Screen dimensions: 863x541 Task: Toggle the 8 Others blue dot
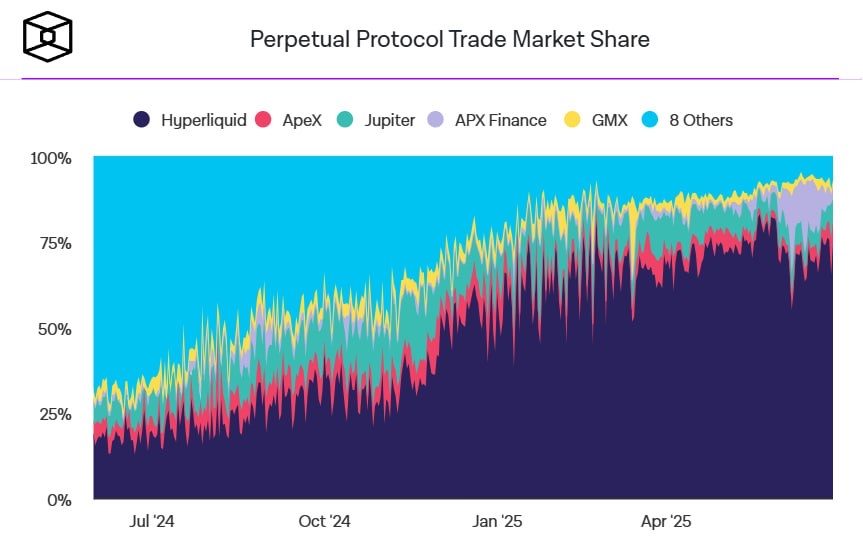[x=650, y=120]
